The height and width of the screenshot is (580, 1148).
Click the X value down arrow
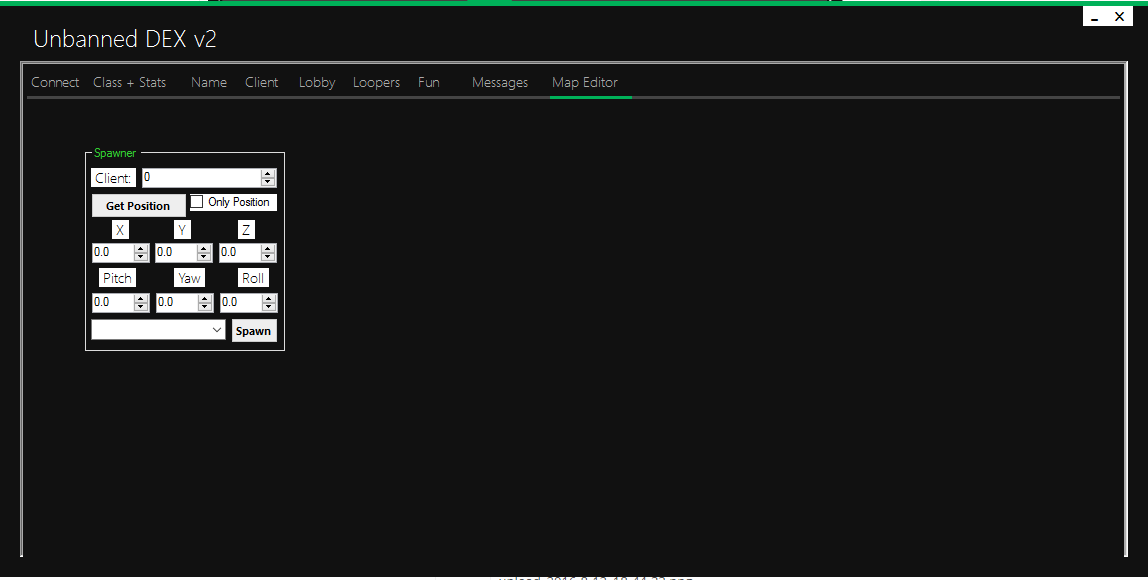click(140, 257)
